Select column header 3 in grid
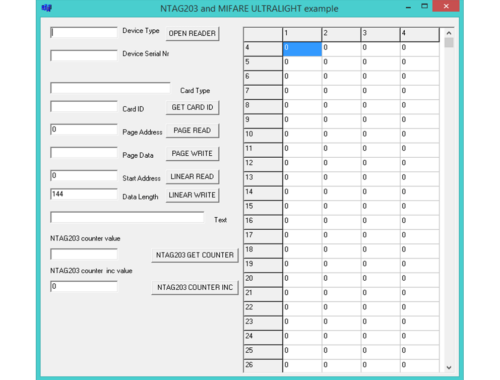 380,34
